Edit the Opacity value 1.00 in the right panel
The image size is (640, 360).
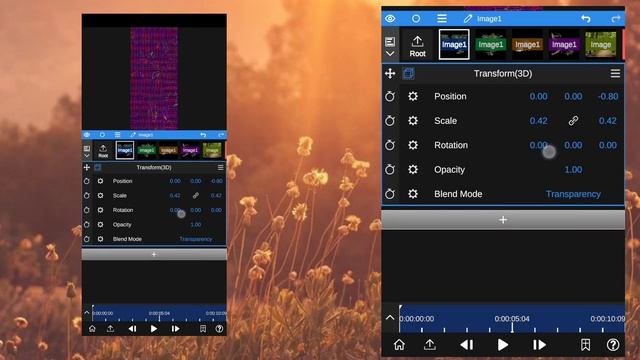[573, 169]
